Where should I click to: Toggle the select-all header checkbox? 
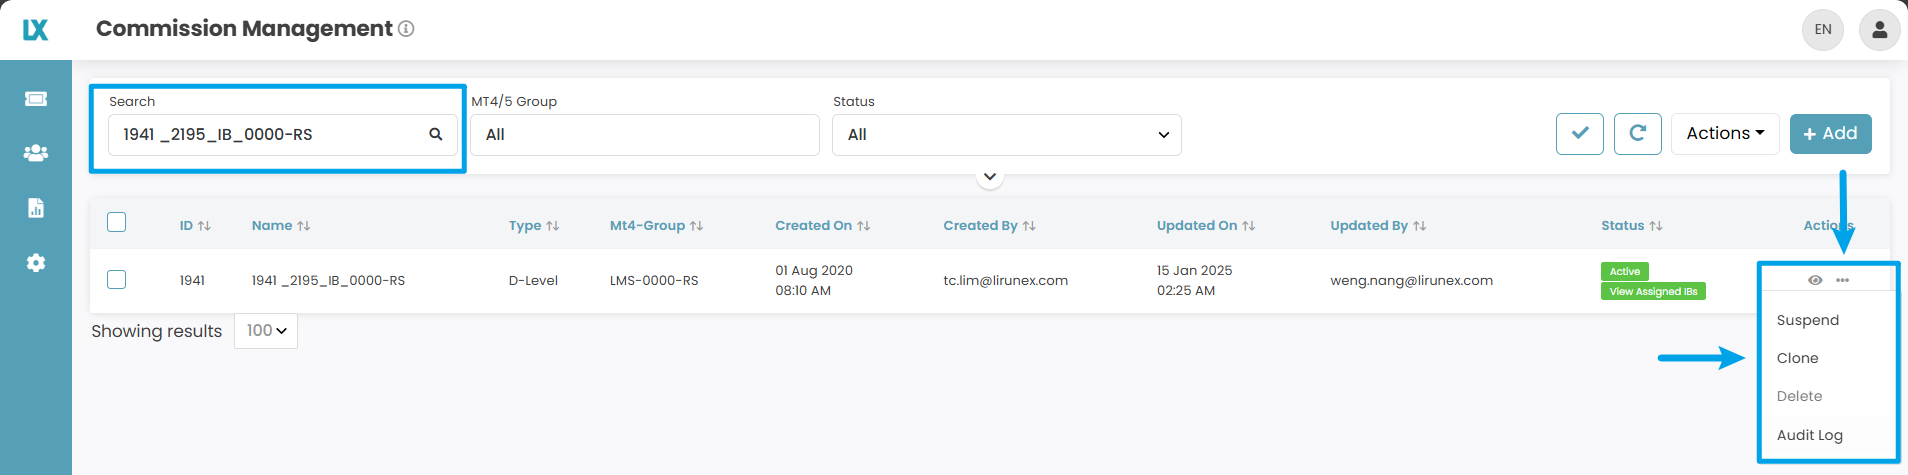tap(117, 222)
